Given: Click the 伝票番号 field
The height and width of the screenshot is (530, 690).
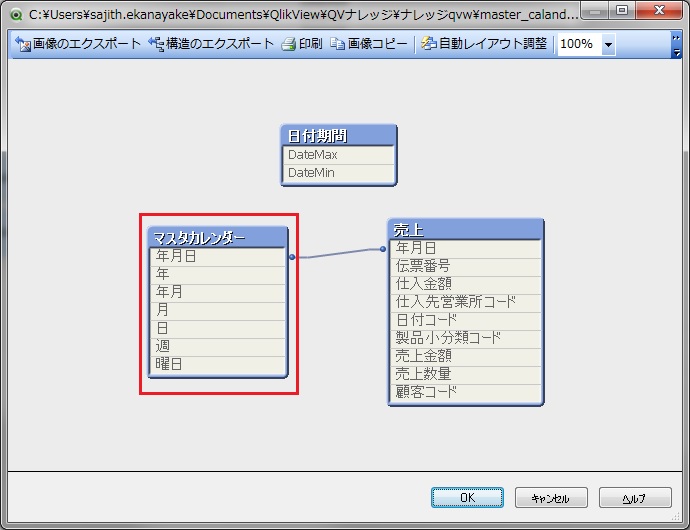Looking at the screenshot, I should [466, 267].
